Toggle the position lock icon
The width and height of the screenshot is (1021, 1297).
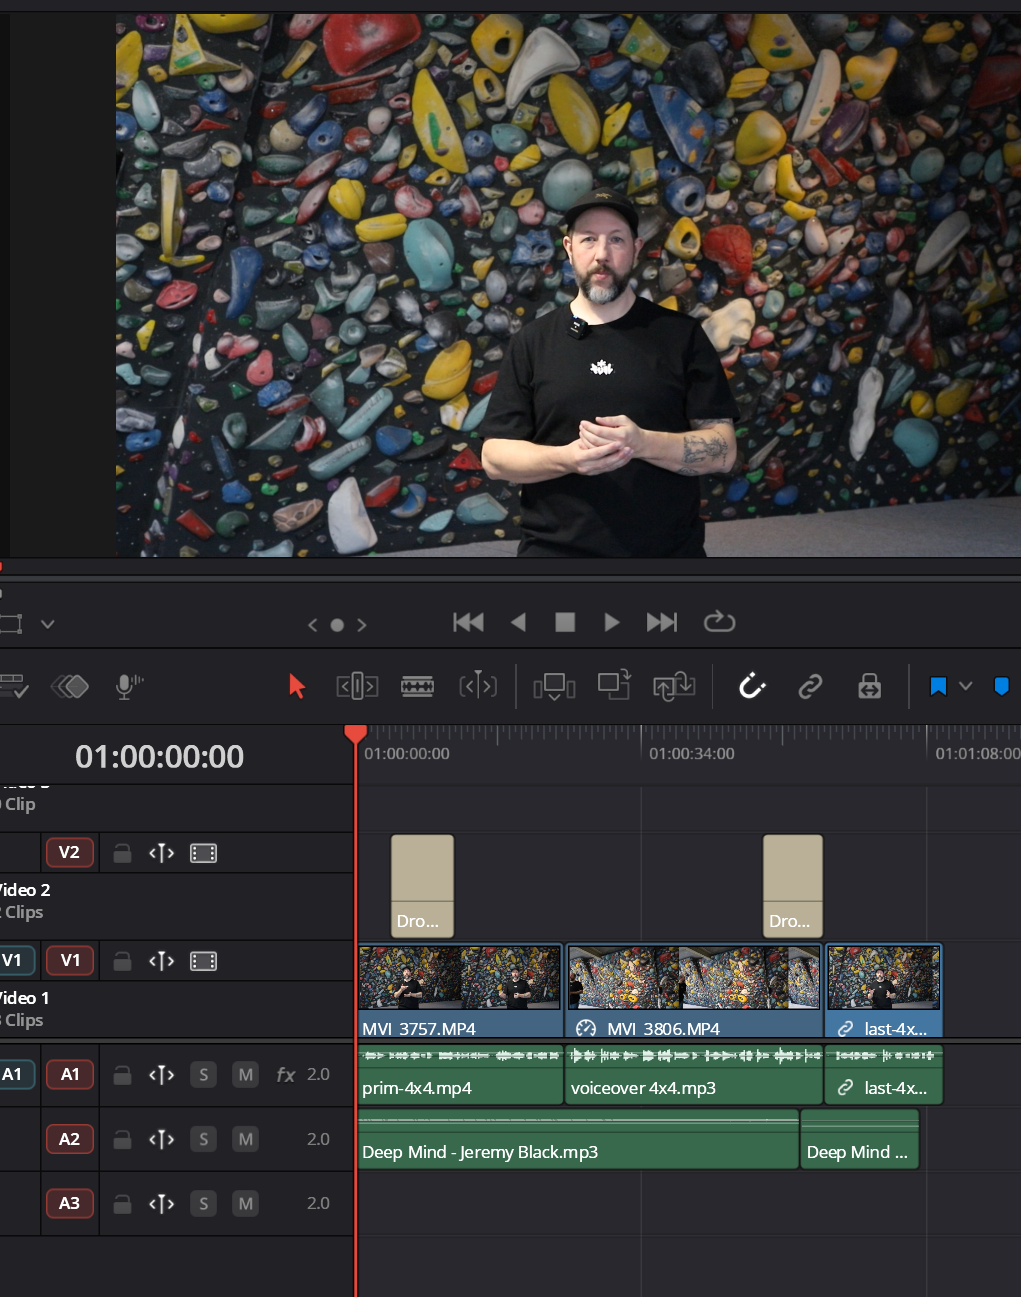(868, 686)
